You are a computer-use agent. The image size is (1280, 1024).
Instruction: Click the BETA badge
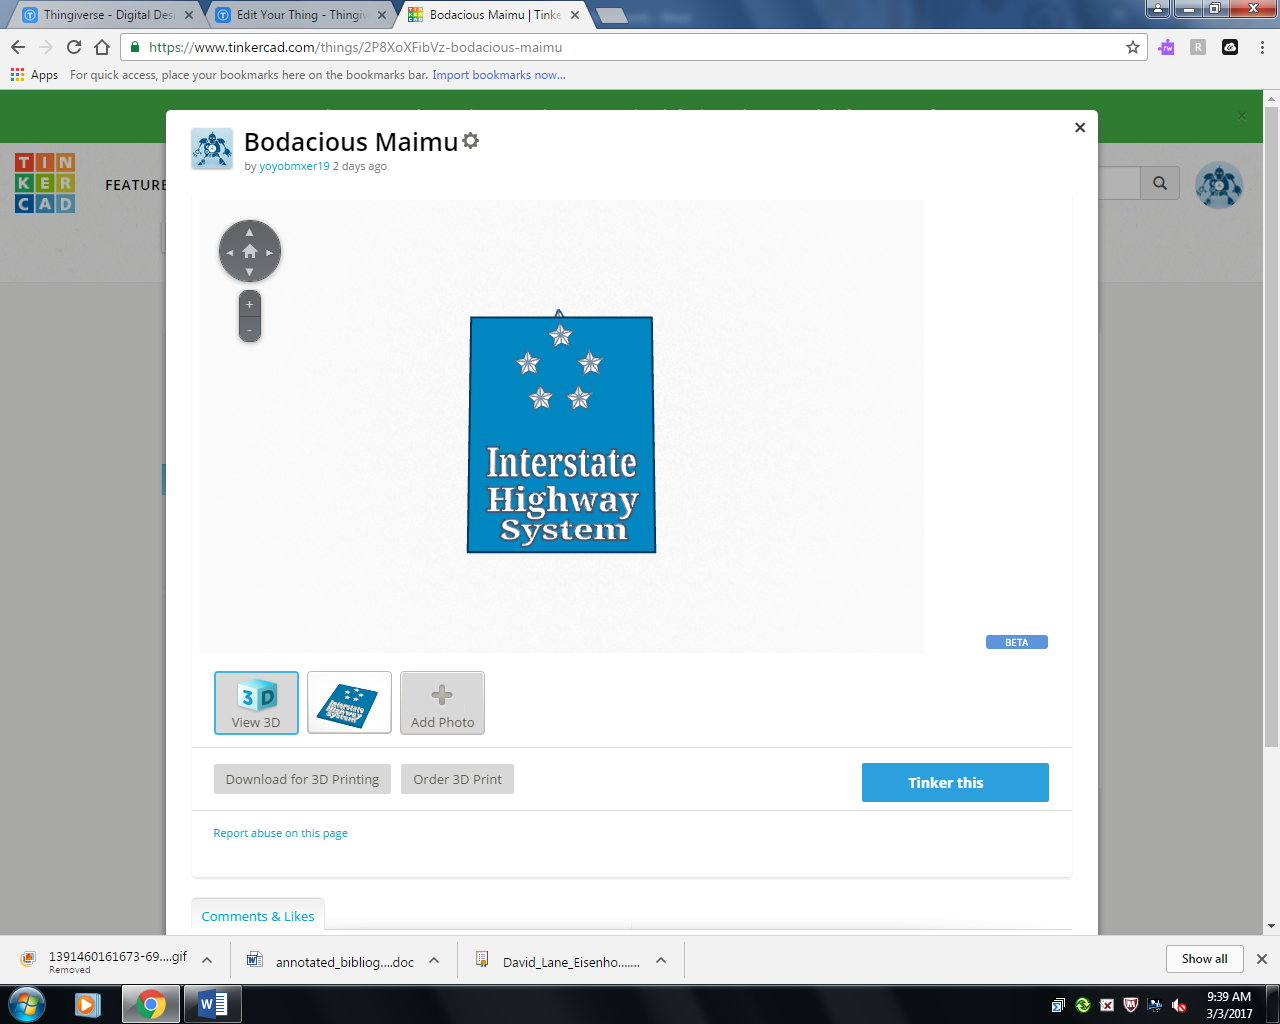point(1017,642)
